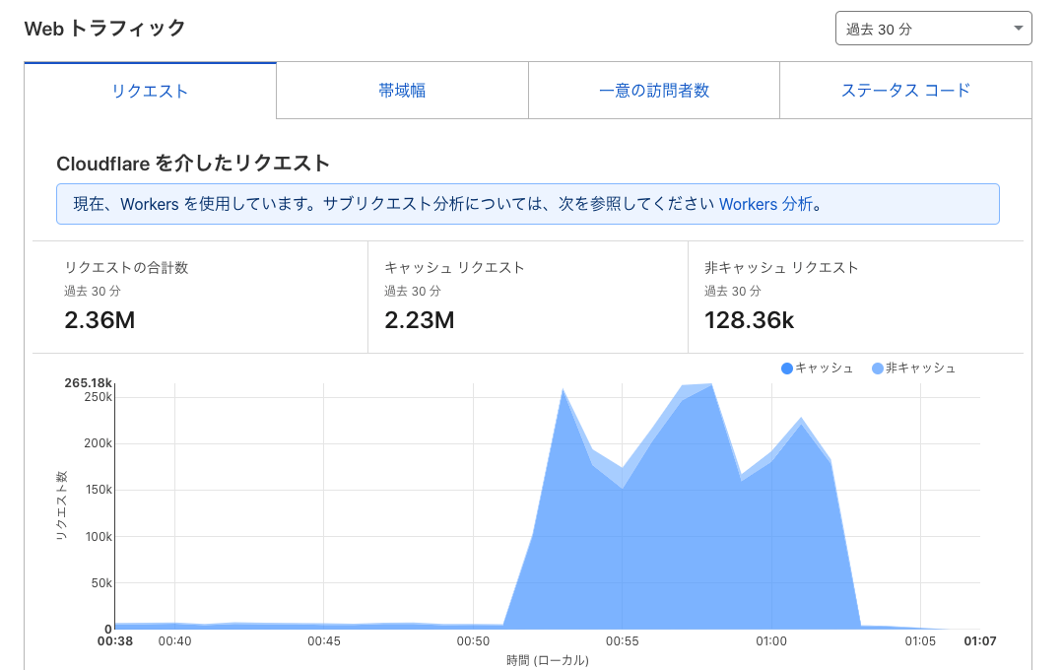Select the 128.36k uncached requests value
This screenshot has height=670, width=1062.
click(749, 320)
